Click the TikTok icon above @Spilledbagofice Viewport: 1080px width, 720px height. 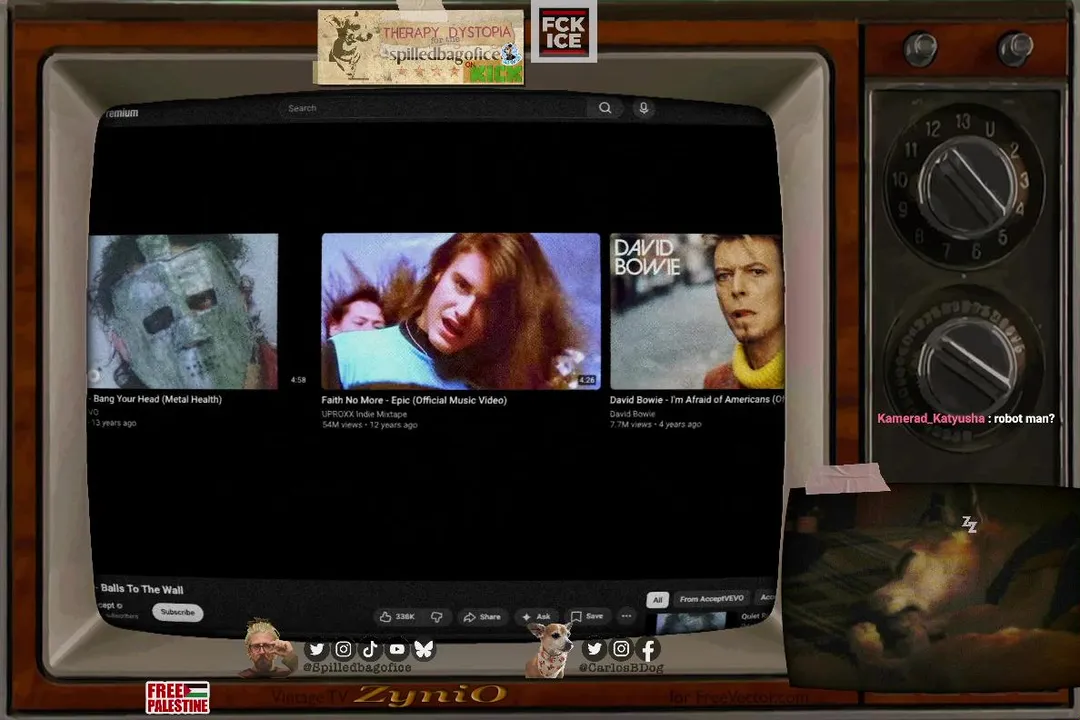(370, 649)
